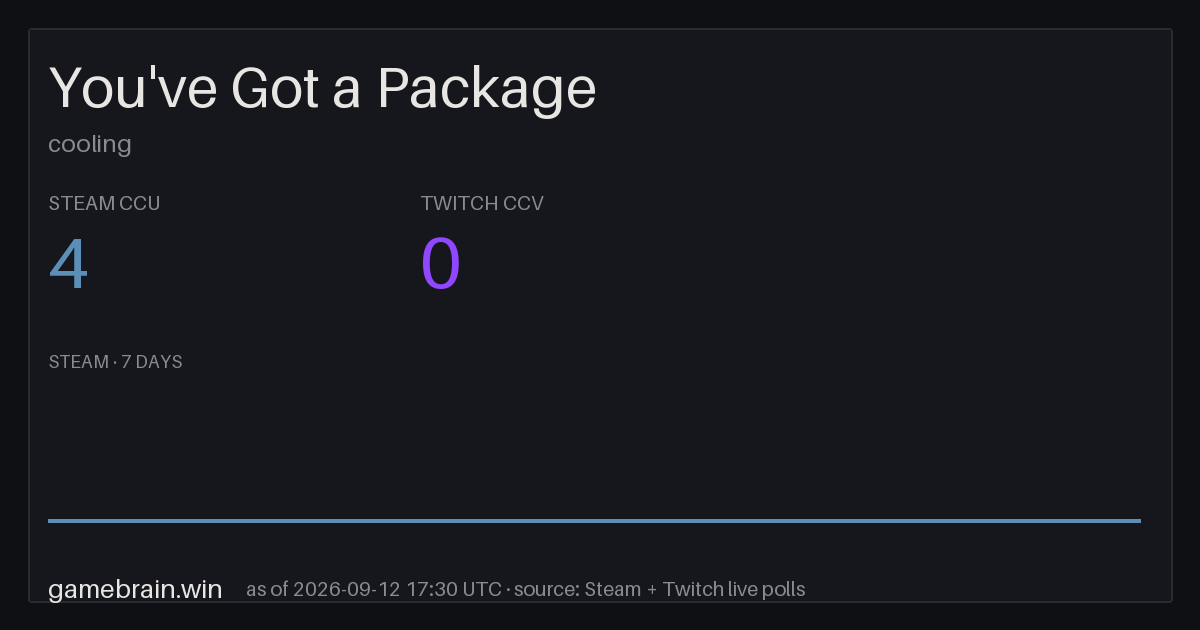The width and height of the screenshot is (1200, 630).
Task: Click the "live polls" words in the footer
Action: pos(766,589)
